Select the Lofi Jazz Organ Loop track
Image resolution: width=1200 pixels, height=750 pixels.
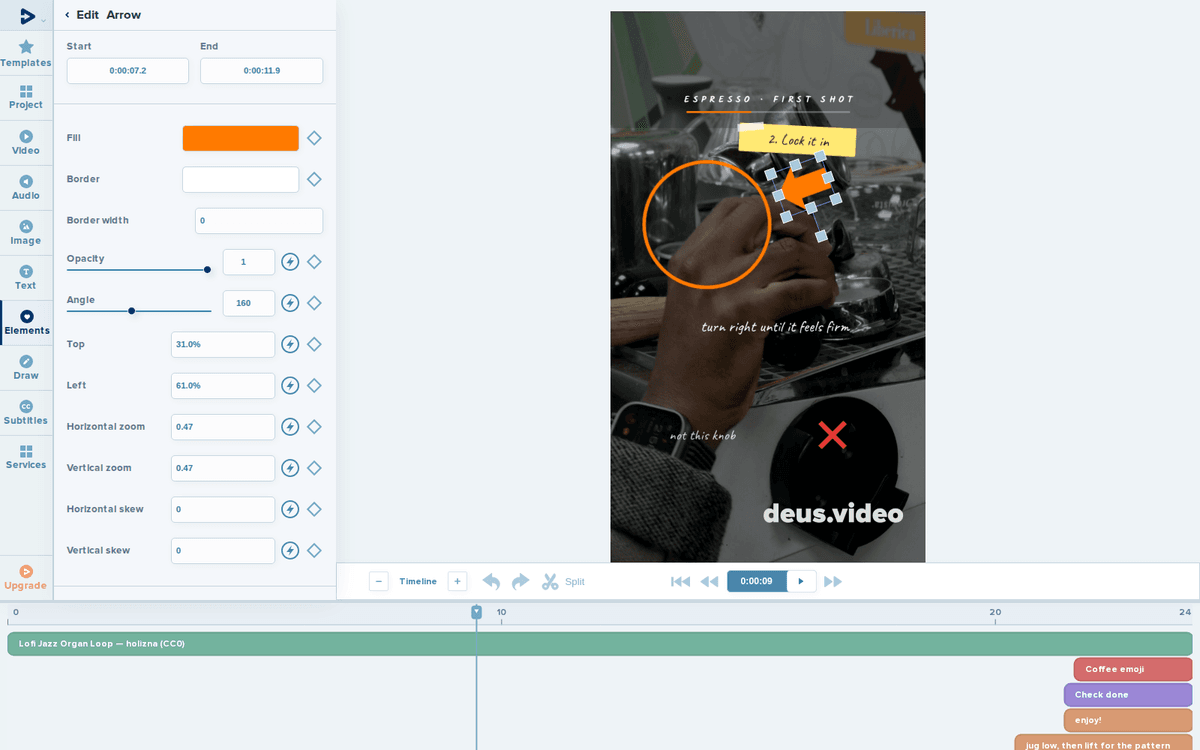(600, 644)
